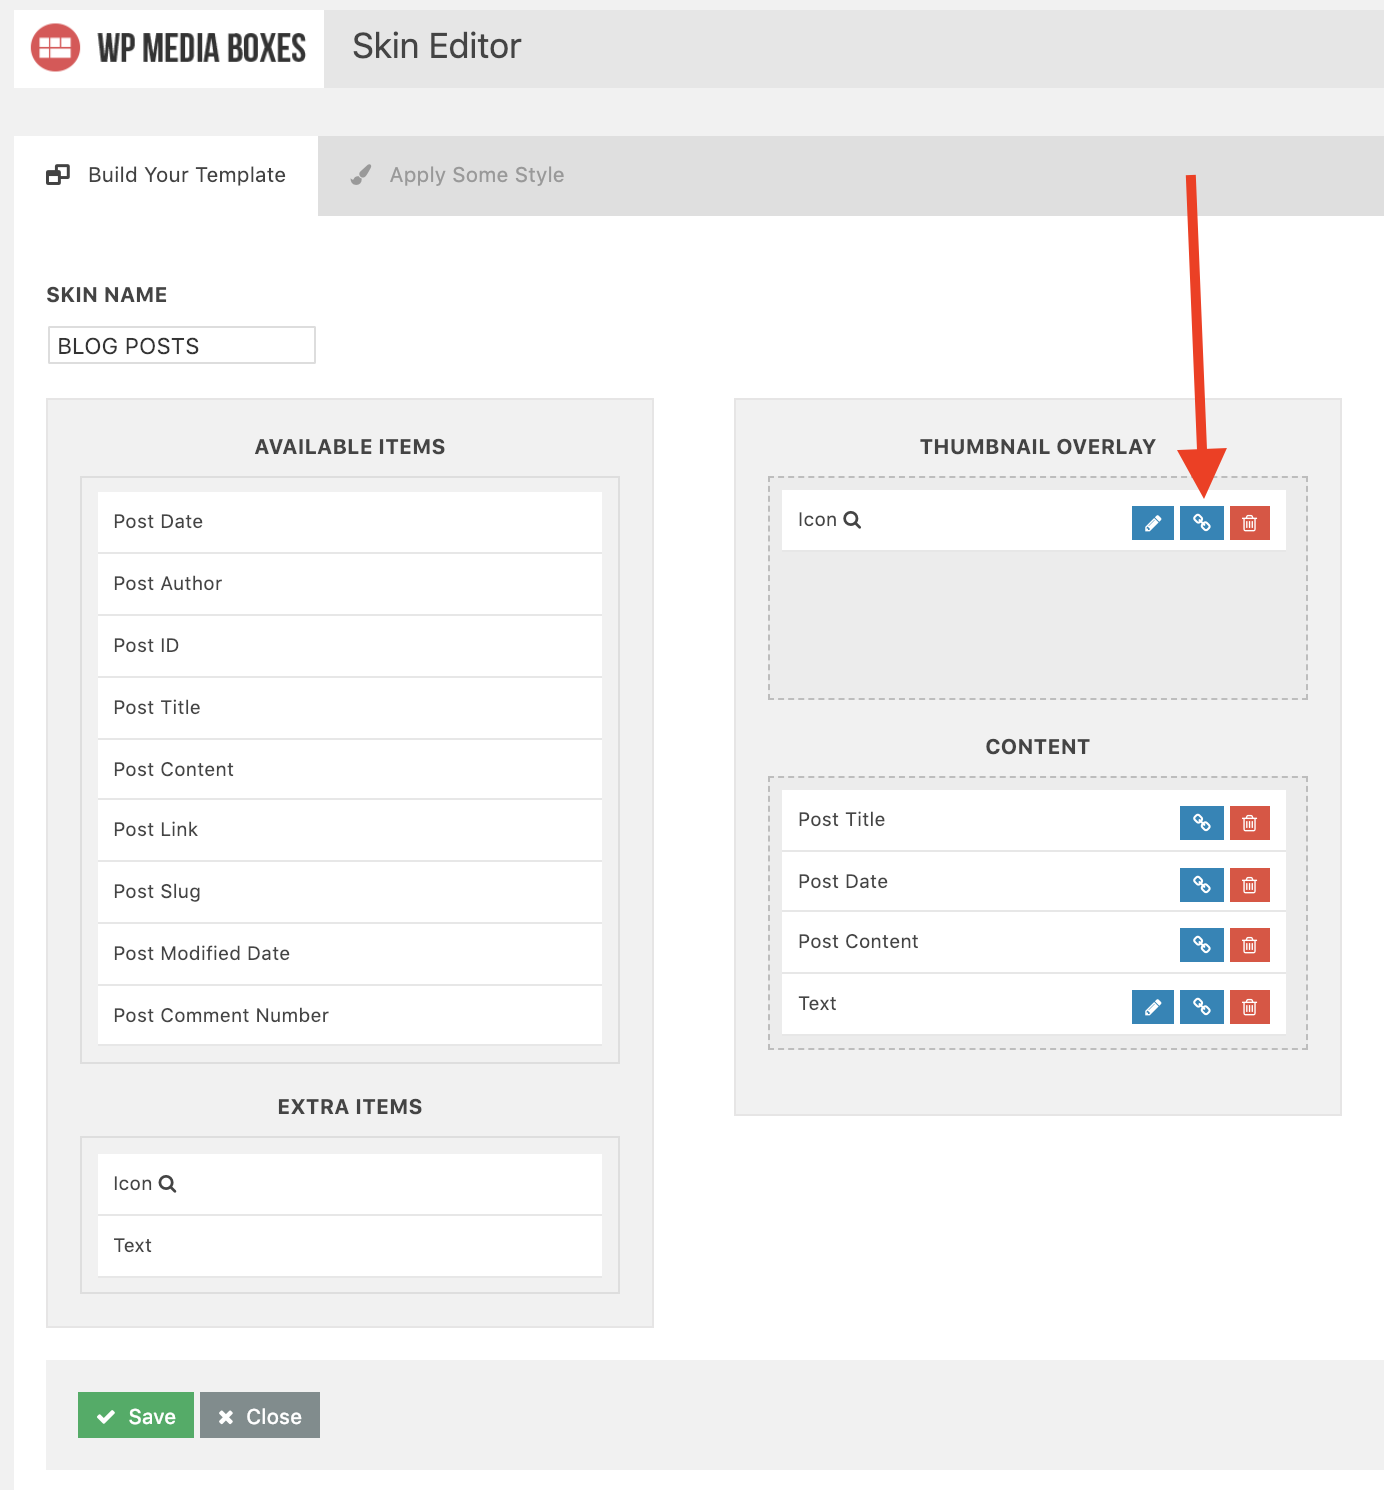Select Post Author in Available Items
The image size is (1384, 1490).
(349, 584)
